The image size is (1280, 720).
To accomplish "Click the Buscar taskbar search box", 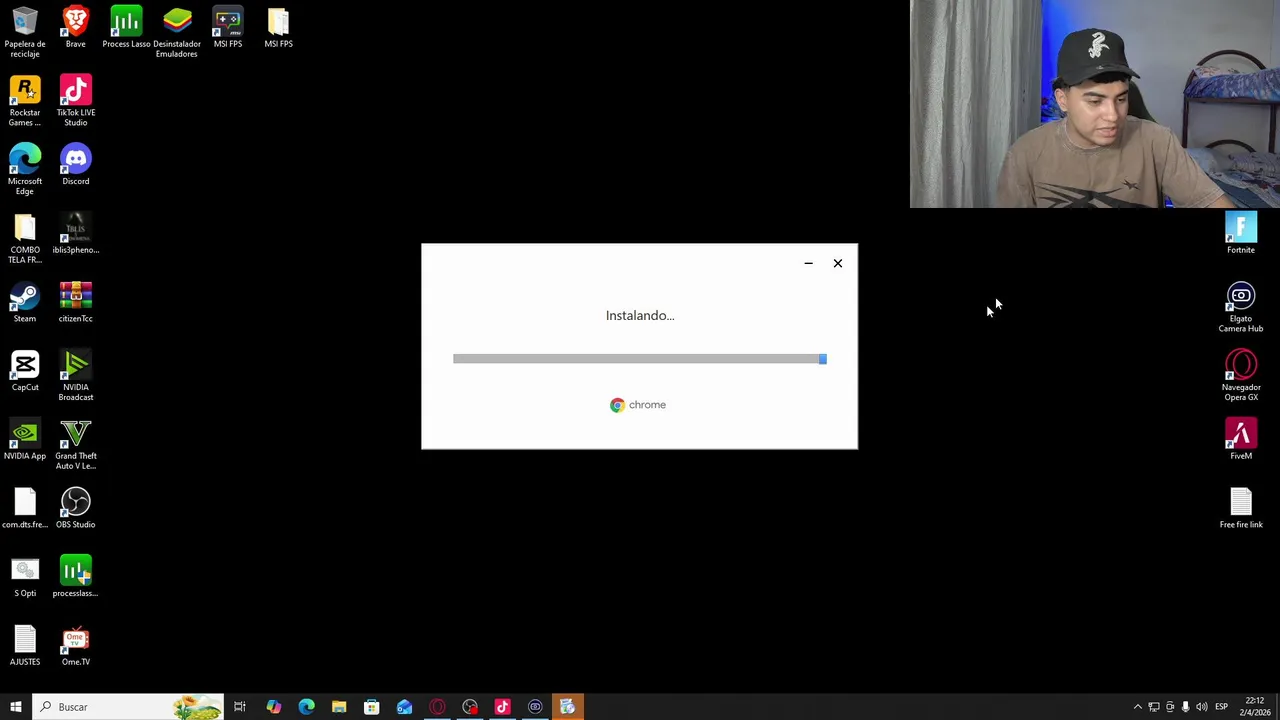I will click(x=128, y=707).
